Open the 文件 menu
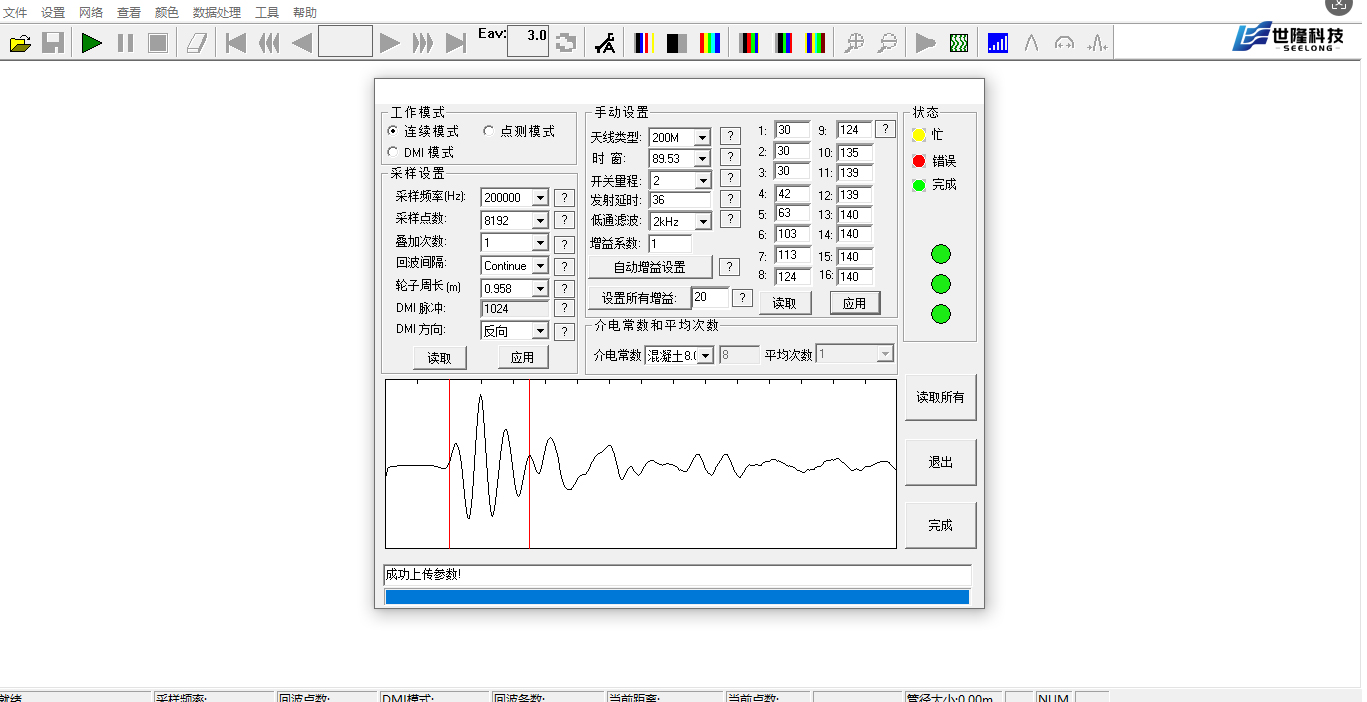 (x=15, y=13)
